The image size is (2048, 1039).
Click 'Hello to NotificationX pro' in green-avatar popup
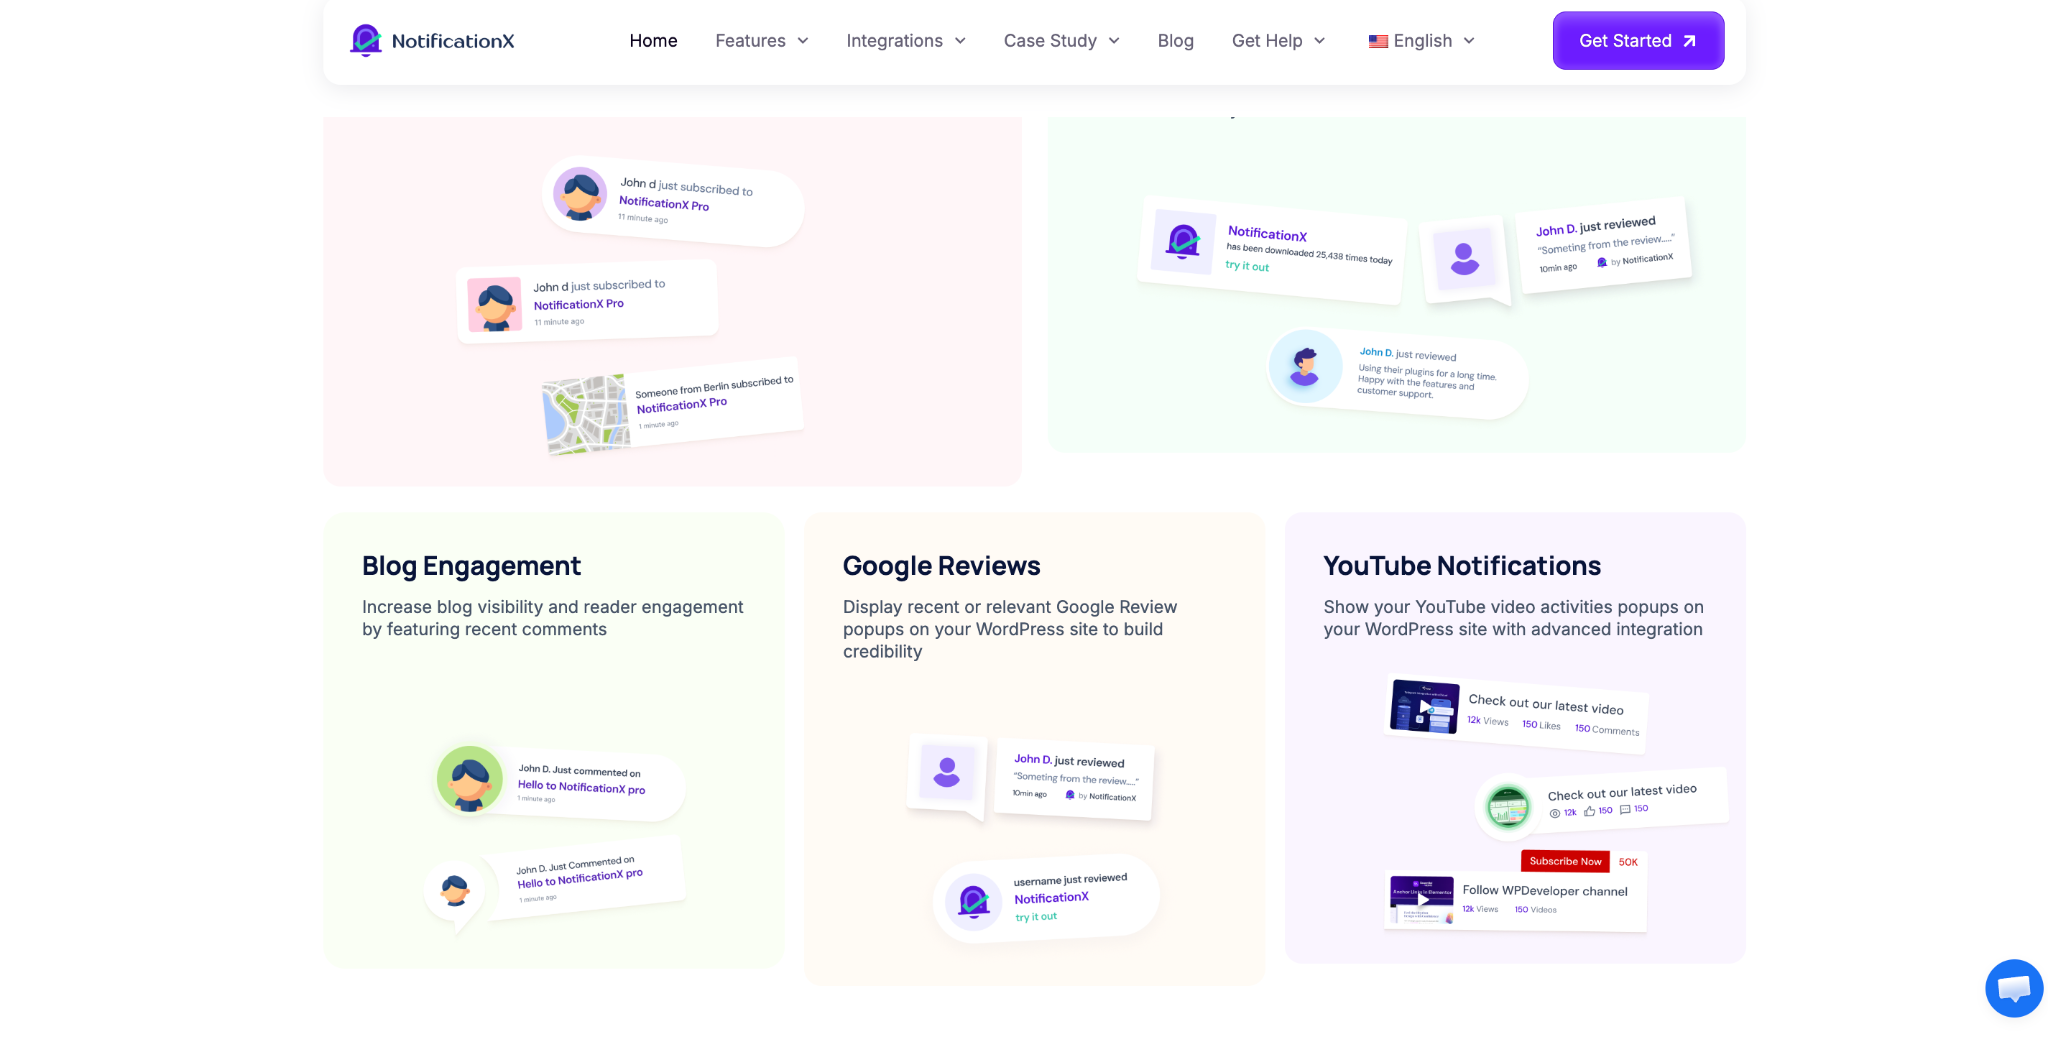coord(581,787)
